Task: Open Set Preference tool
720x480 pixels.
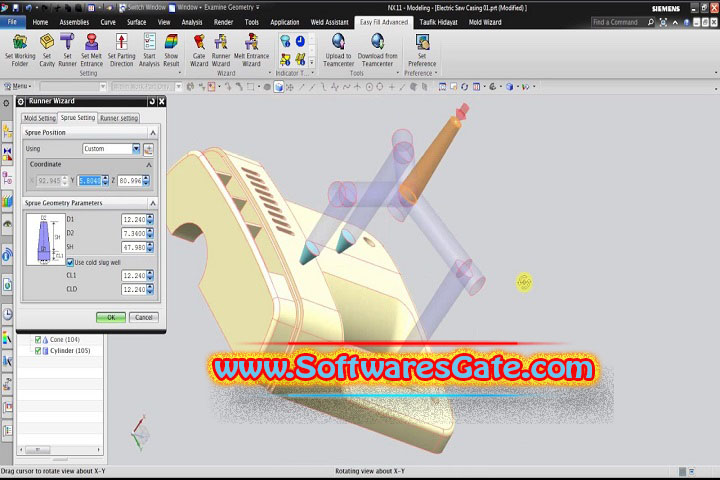Action: tap(422, 51)
